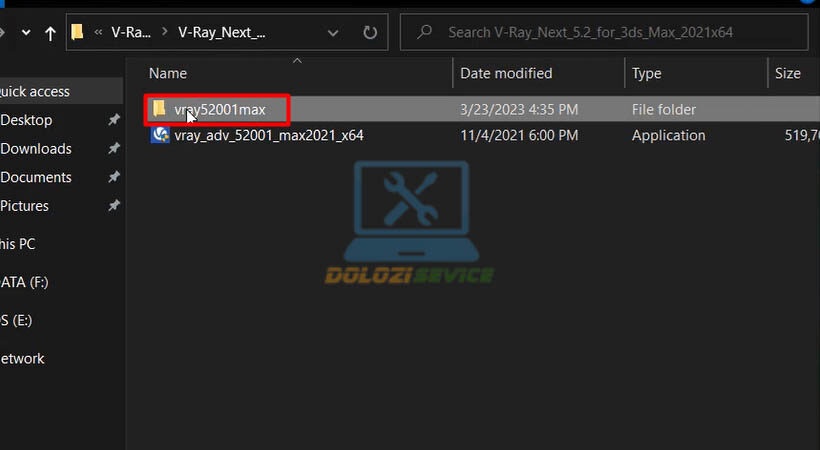820x450 pixels.
Task: Select the vray52001max folder name
Action: [x=220, y=110]
